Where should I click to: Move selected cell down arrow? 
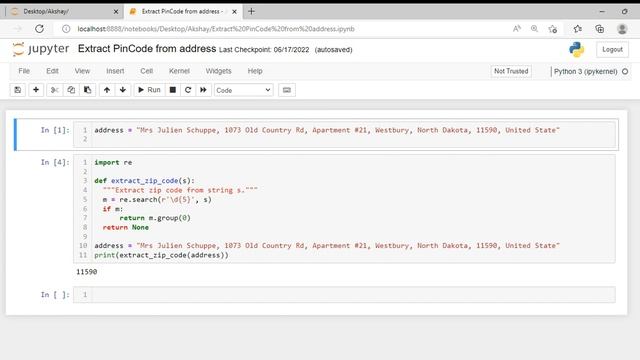coord(123,90)
